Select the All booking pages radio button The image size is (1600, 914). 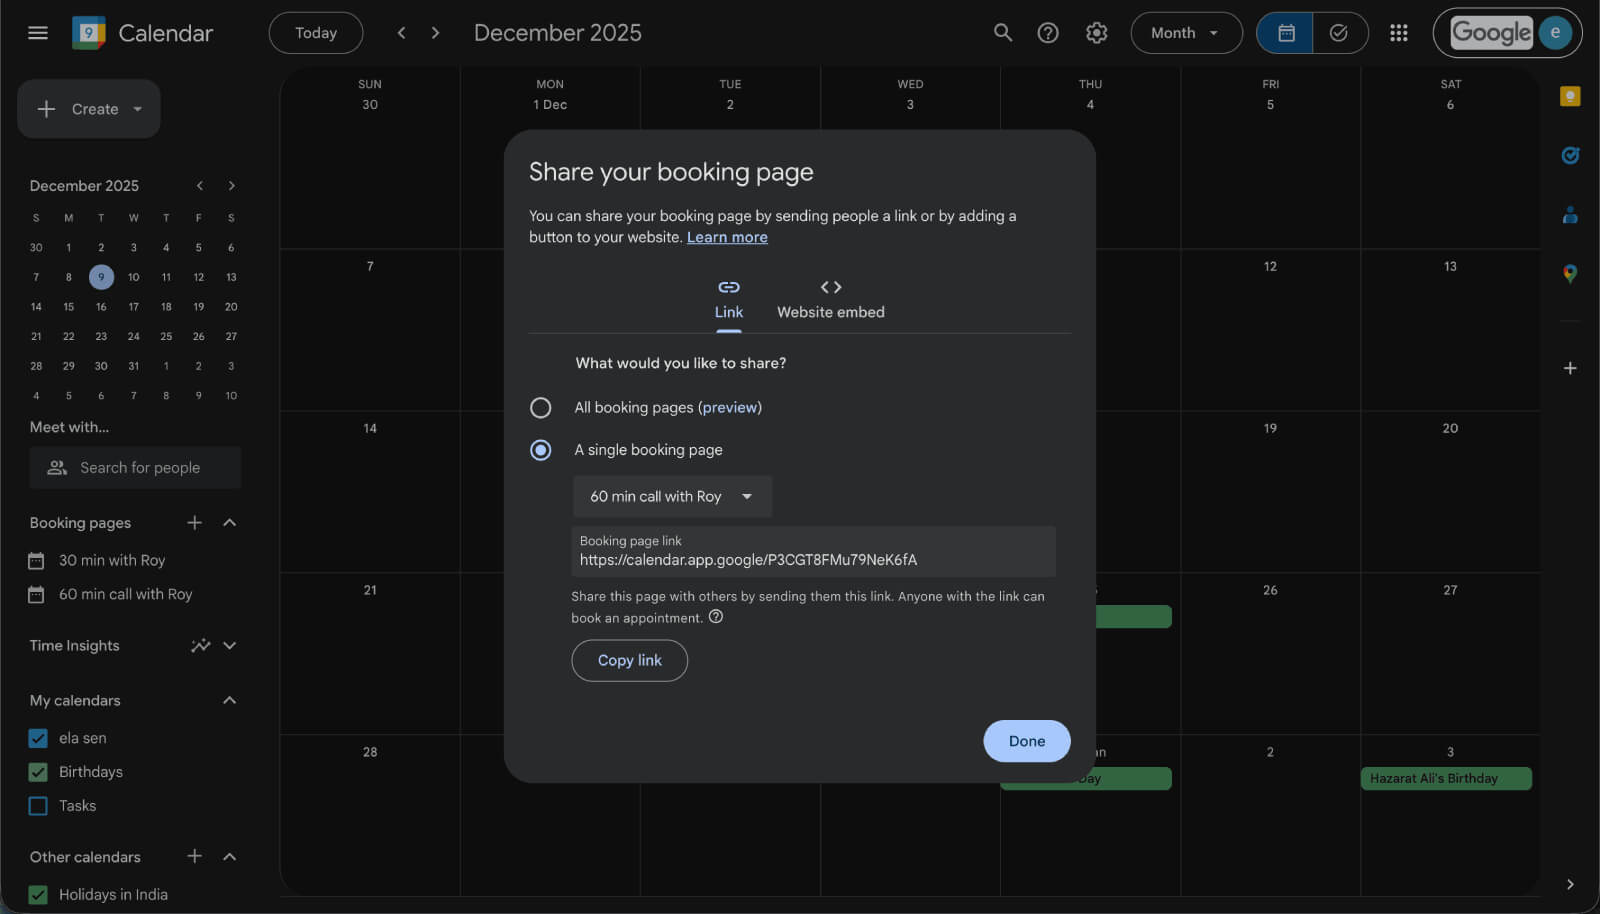point(541,407)
